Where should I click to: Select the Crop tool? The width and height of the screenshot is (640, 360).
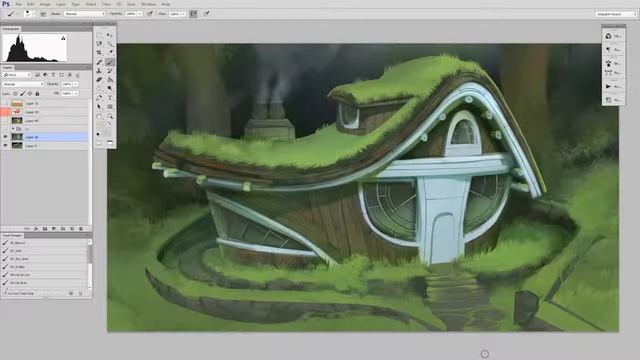(x=99, y=53)
